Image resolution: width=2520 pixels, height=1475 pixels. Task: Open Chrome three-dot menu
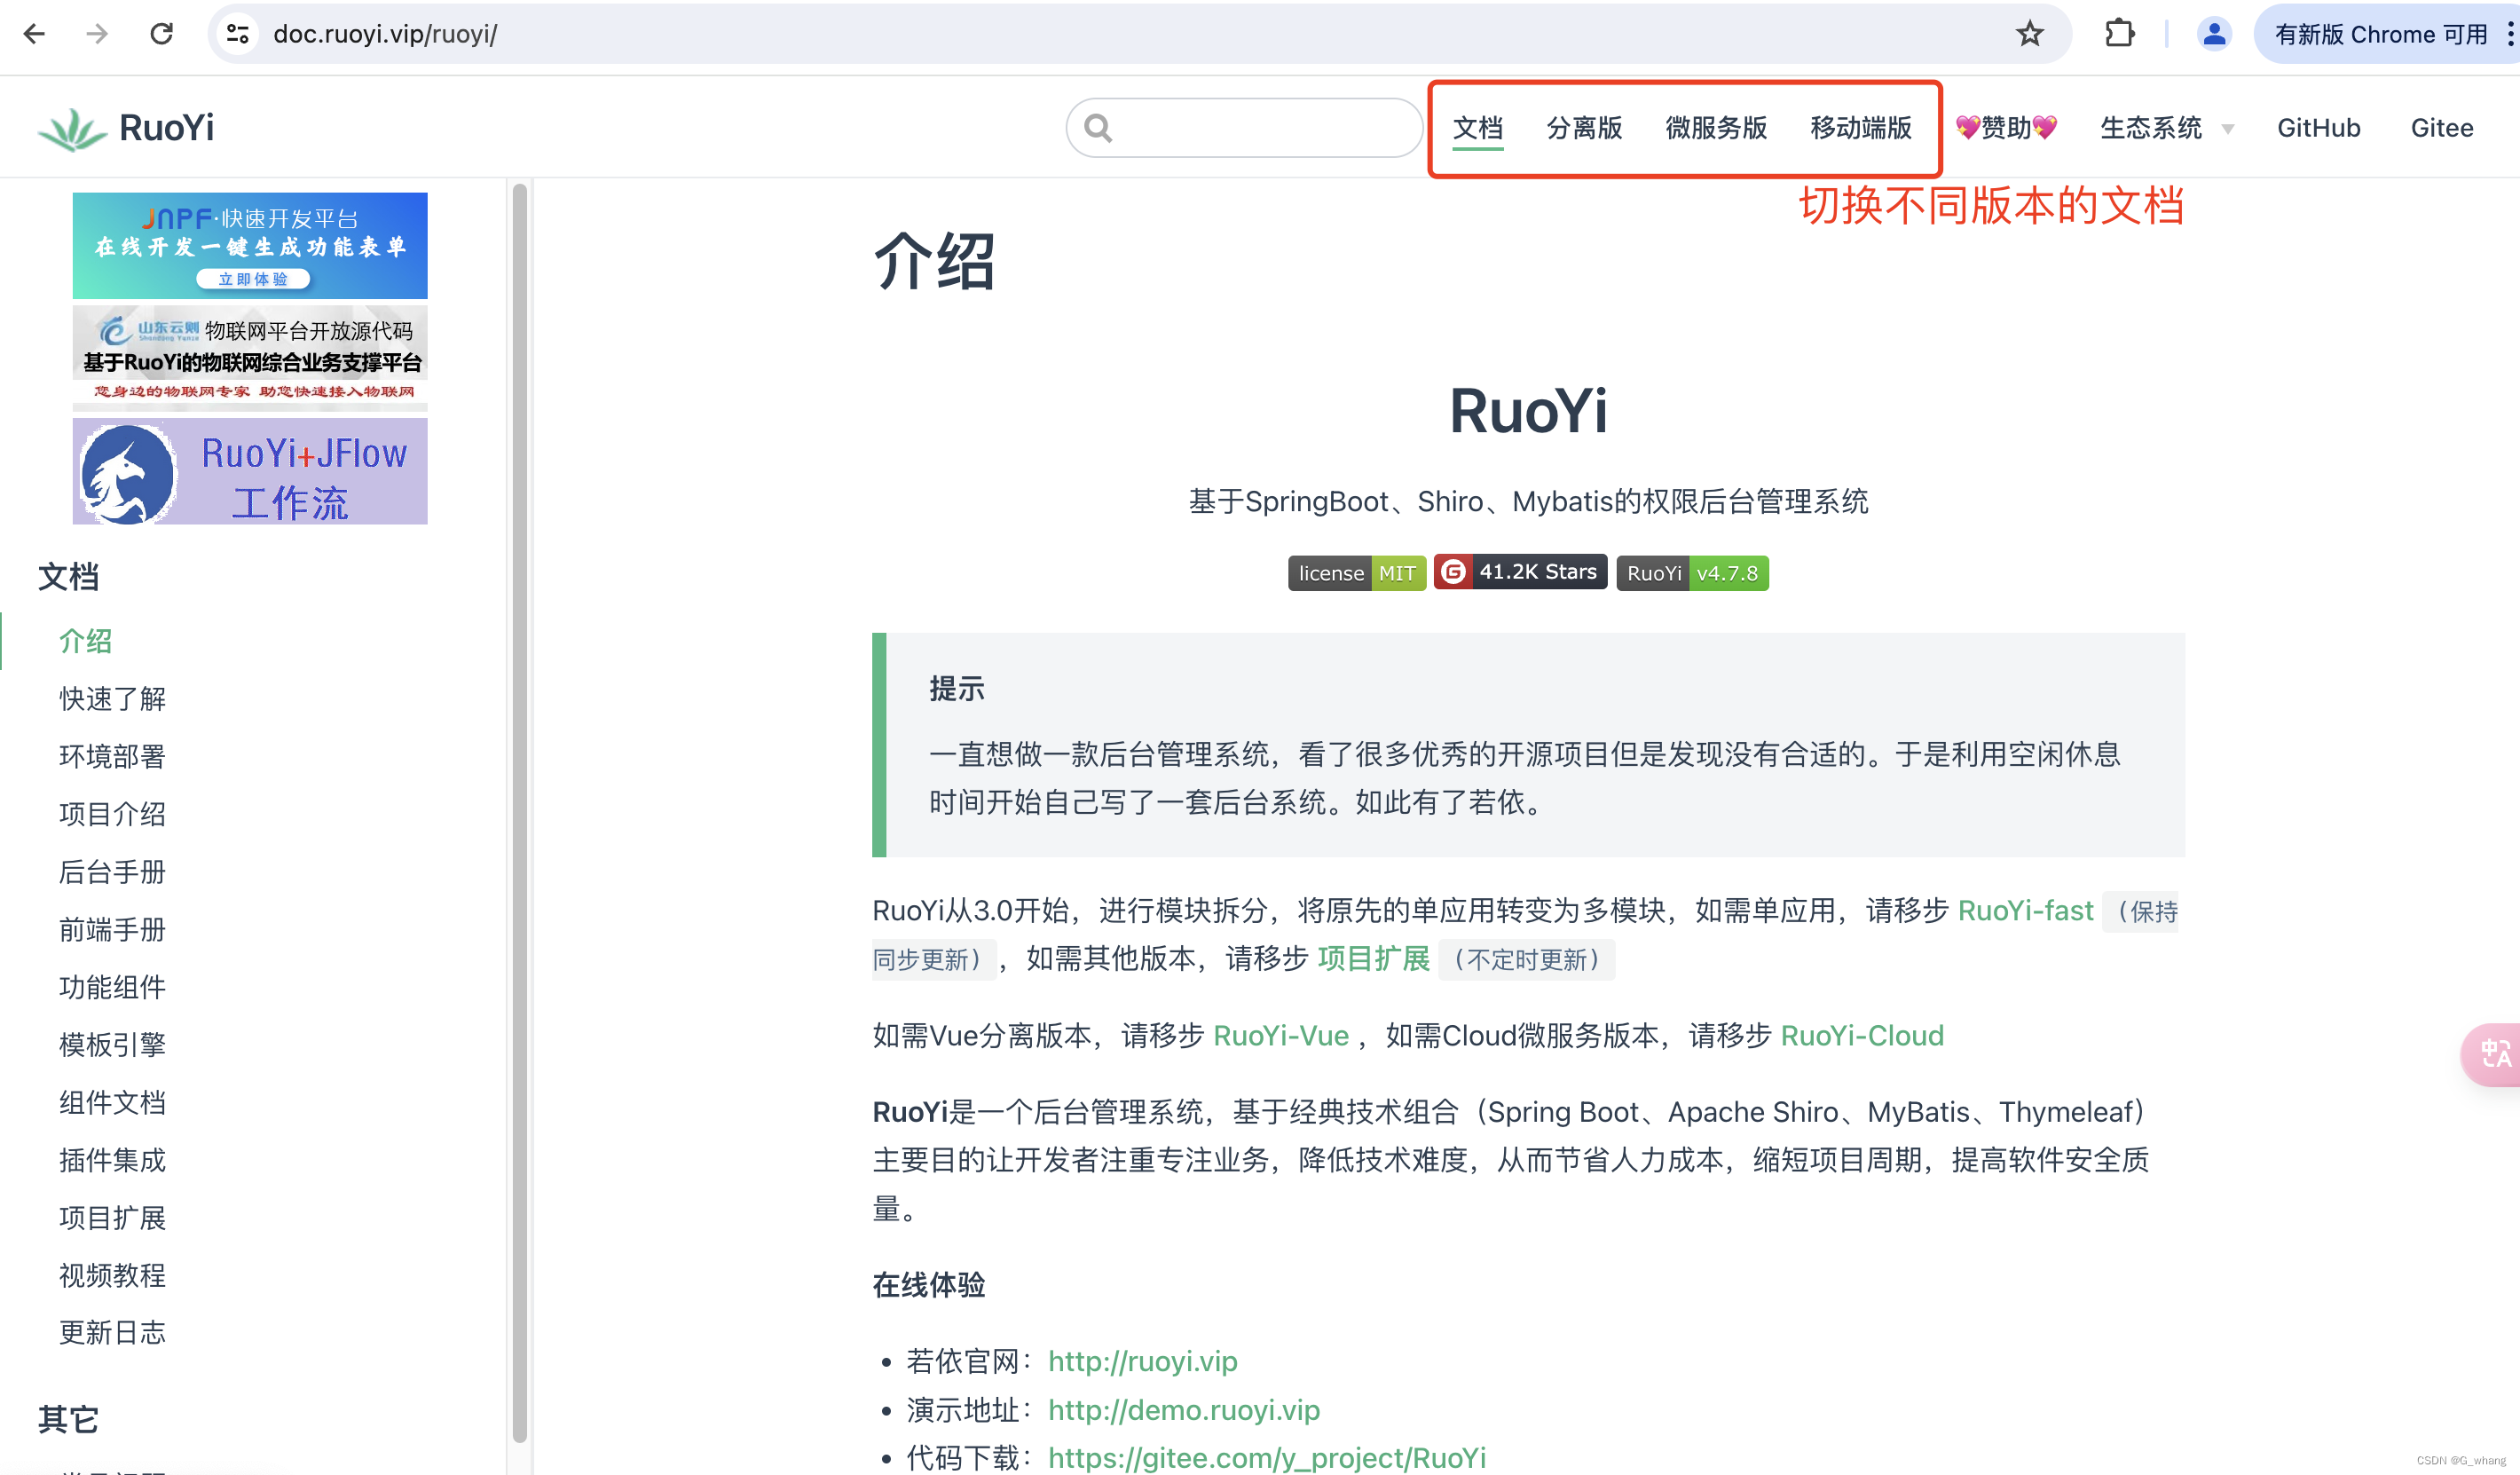click(x=2509, y=34)
